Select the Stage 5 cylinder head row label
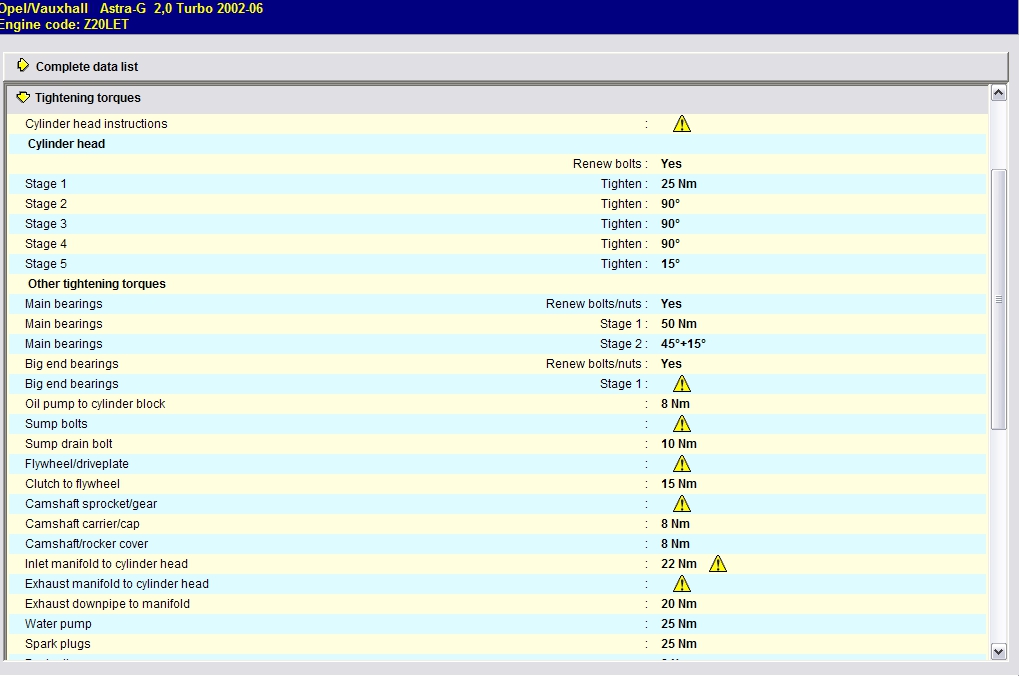Viewport: 1019px width, 676px height. coord(45,264)
